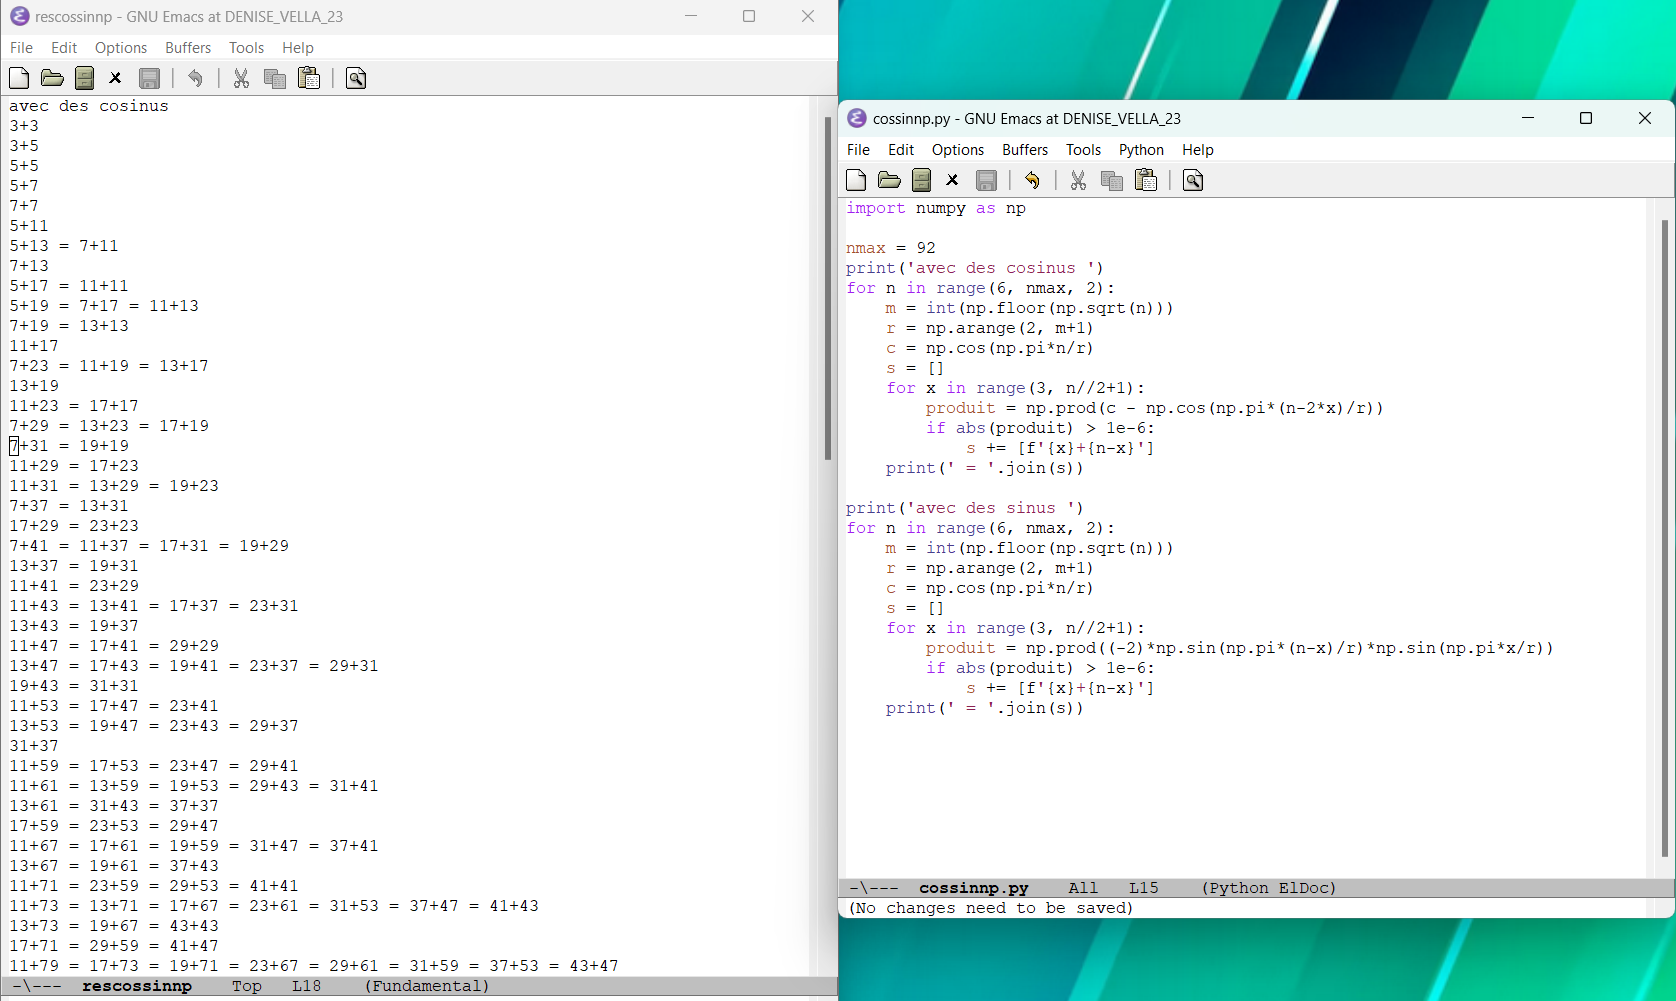Click Copy icon in cossinnp.py toolbar
1676x1001 pixels.
(x=1111, y=180)
